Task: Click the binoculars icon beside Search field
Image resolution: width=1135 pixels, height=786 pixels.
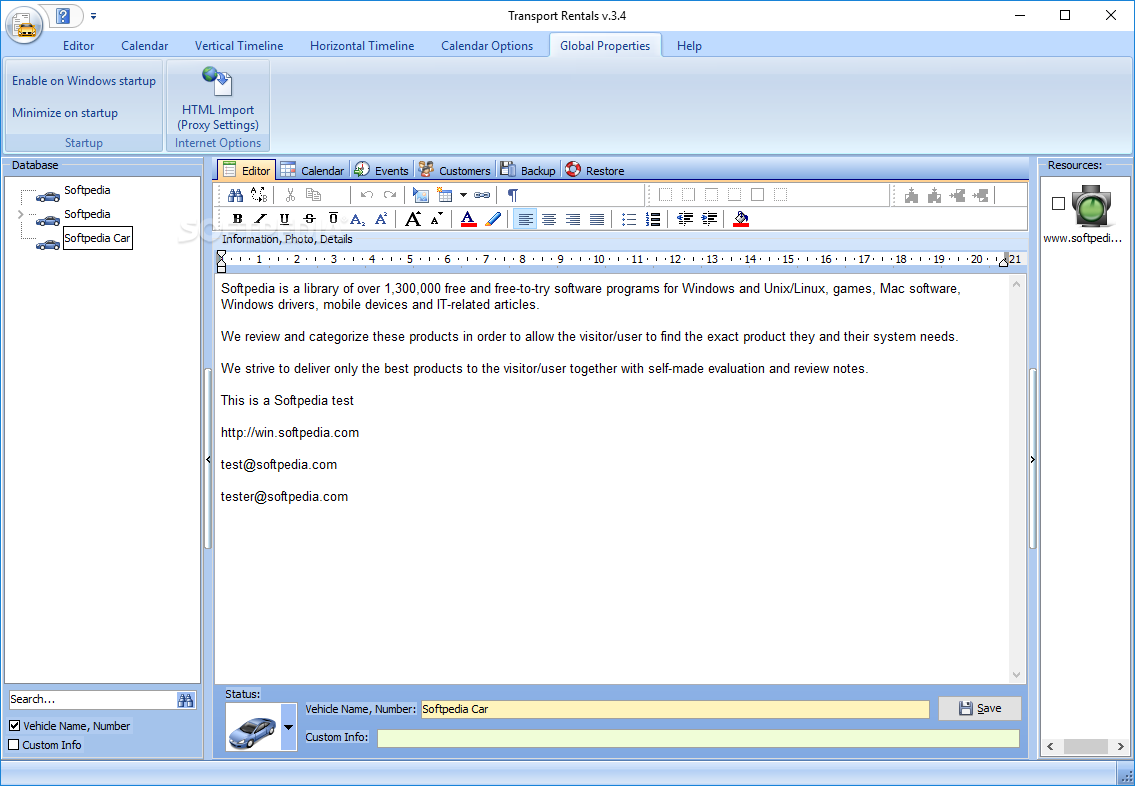Action: [x=186, y=700]
